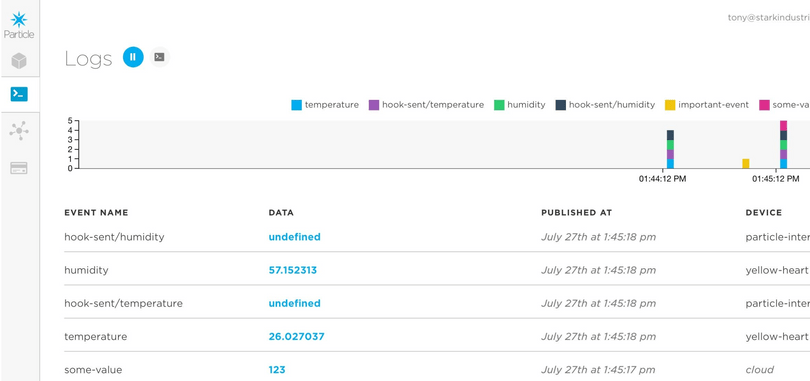Open the Devices cube icon in sidebar

point(19,61)
